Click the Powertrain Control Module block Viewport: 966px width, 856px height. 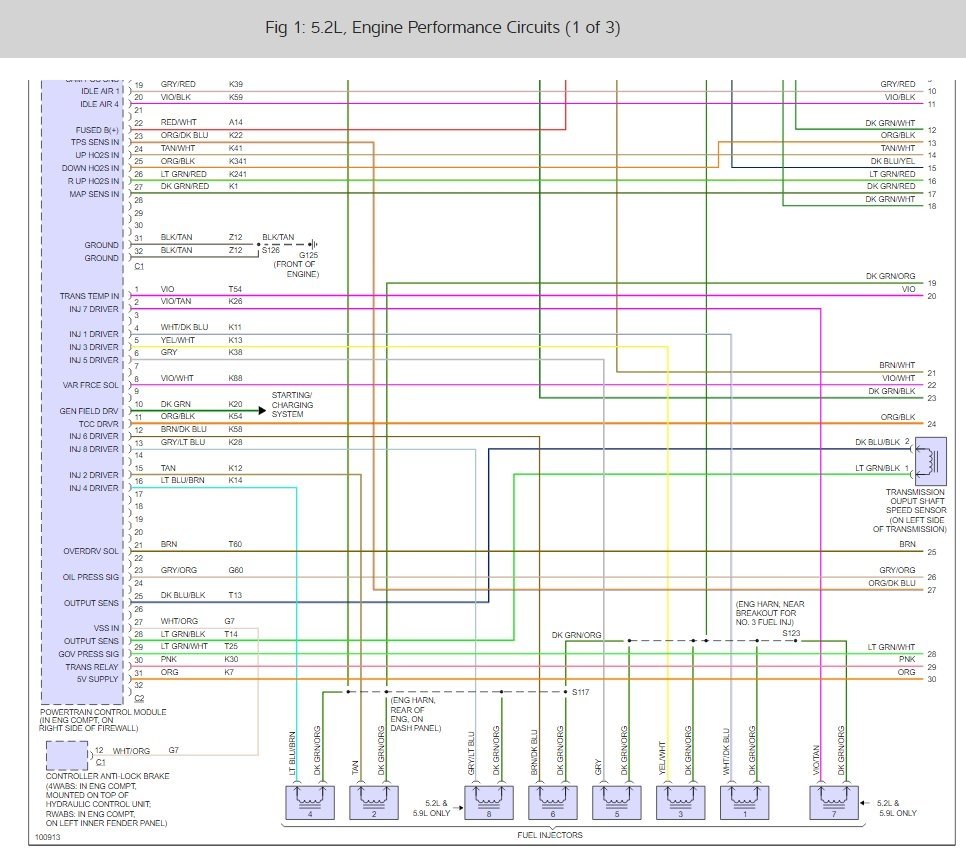click(82, 392)
